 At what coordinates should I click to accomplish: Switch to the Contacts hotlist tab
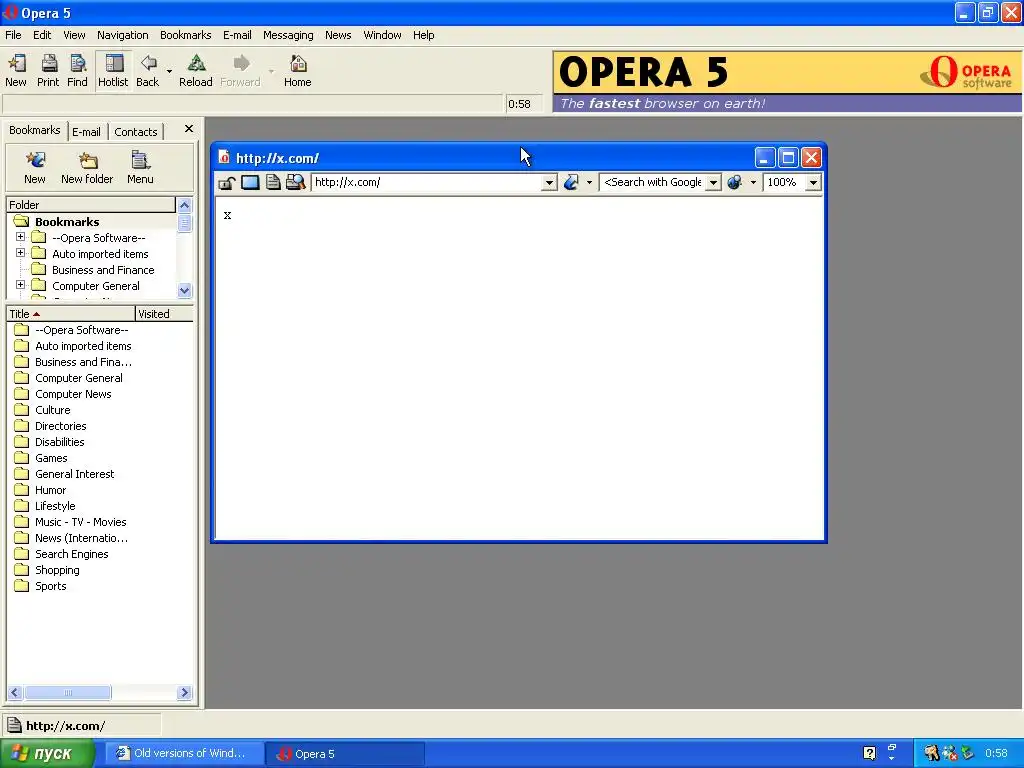point(136,132)
